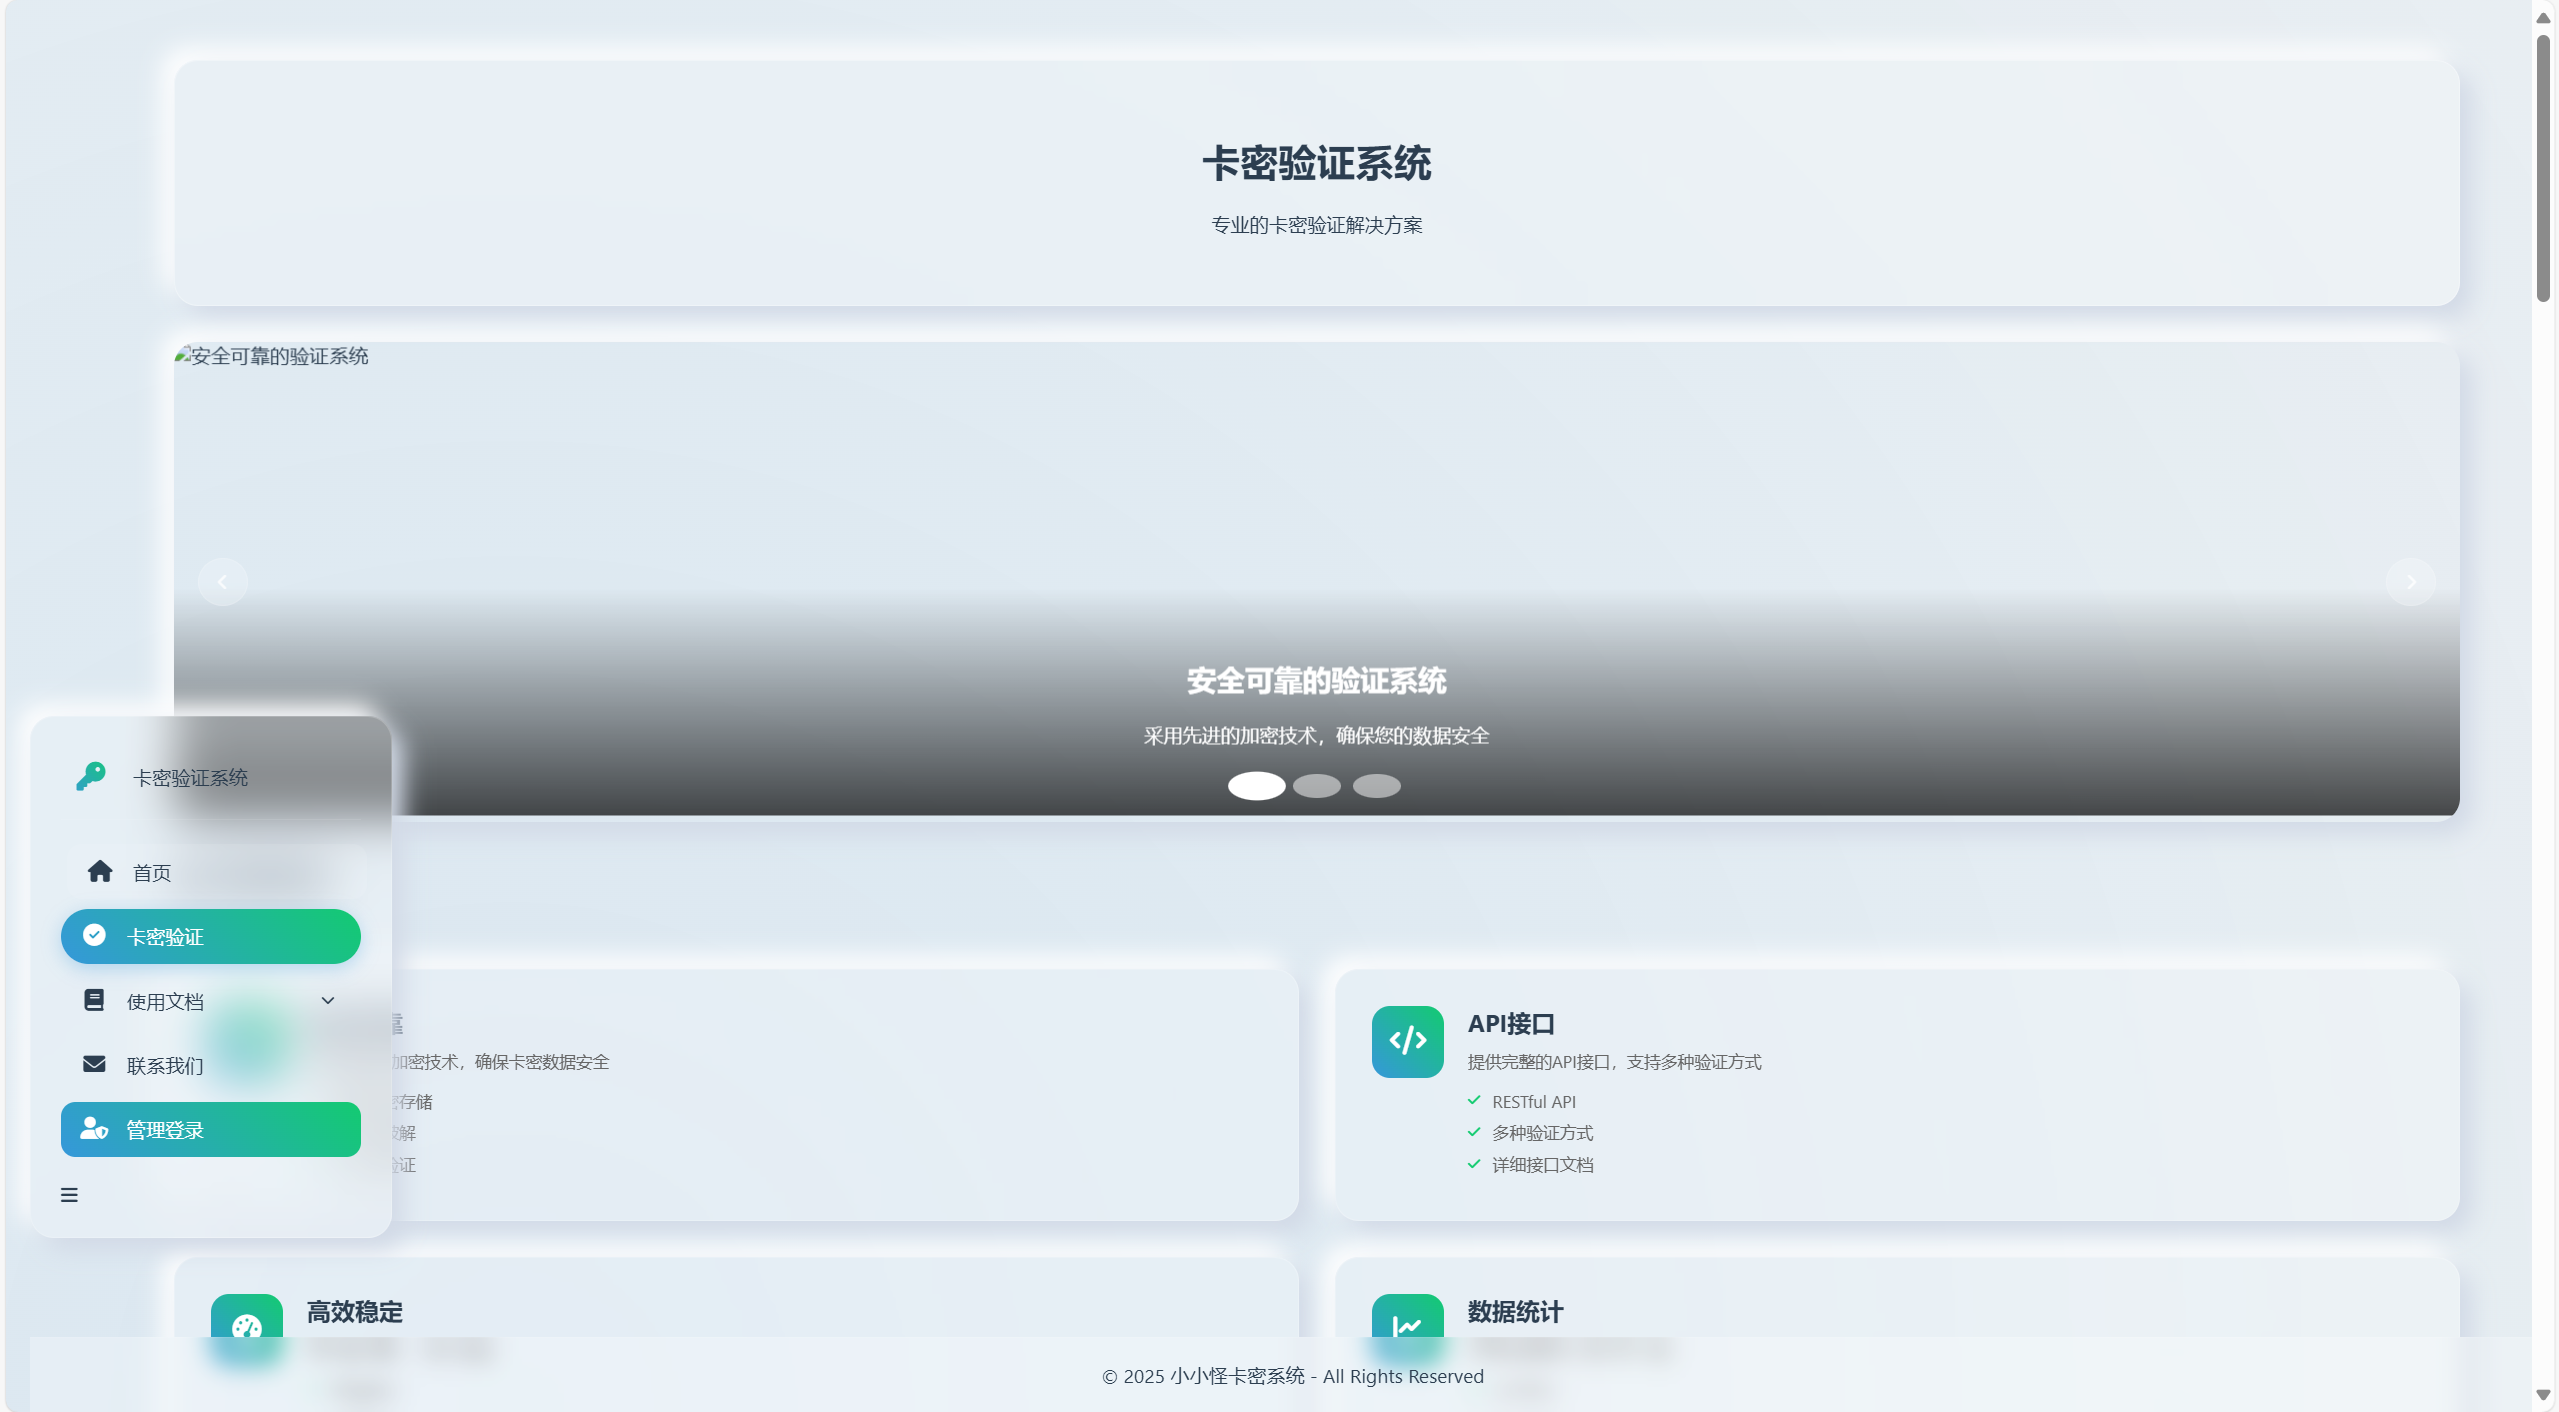Screen dimensions: 2559x1412
Task: Open 首页 from the sidebar menu
Action: [x=152, y=873]
